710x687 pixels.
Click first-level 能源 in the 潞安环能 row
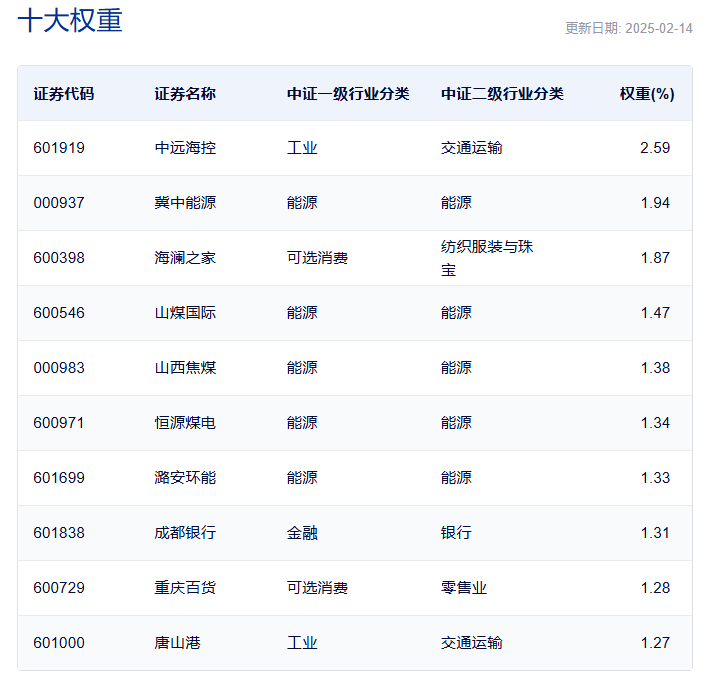[x=302, y=478]
